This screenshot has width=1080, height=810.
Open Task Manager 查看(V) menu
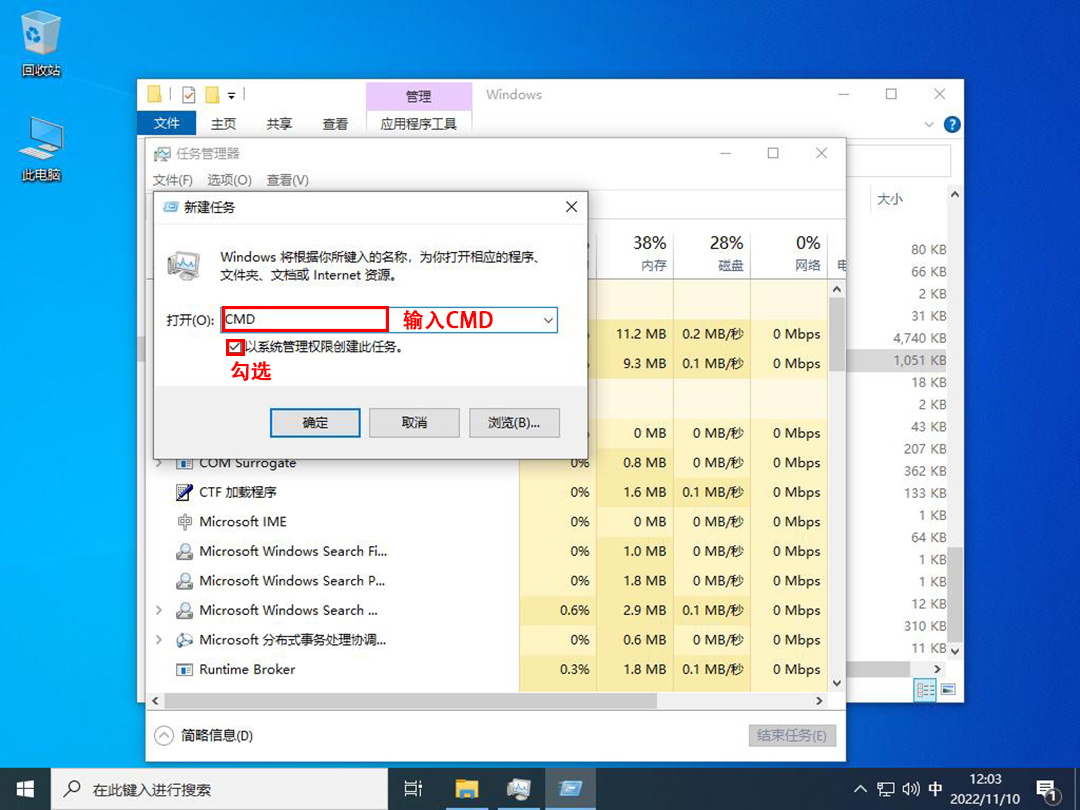coord(287,180)
